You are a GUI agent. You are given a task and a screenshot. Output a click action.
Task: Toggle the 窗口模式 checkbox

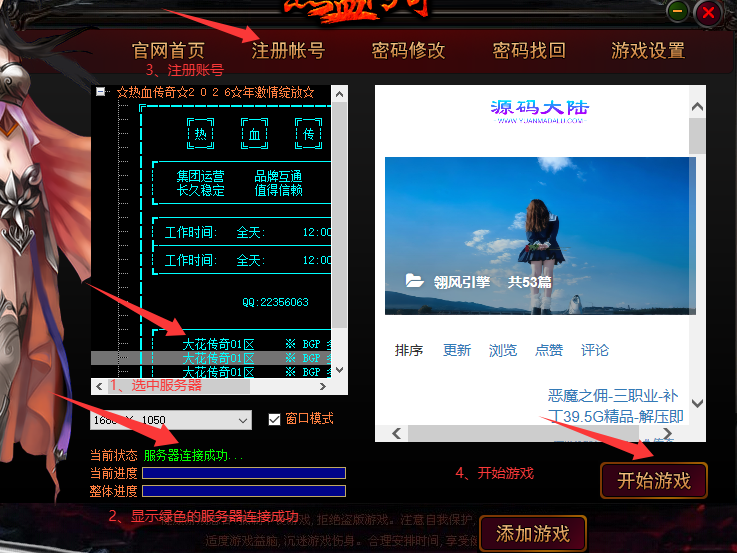275,419
